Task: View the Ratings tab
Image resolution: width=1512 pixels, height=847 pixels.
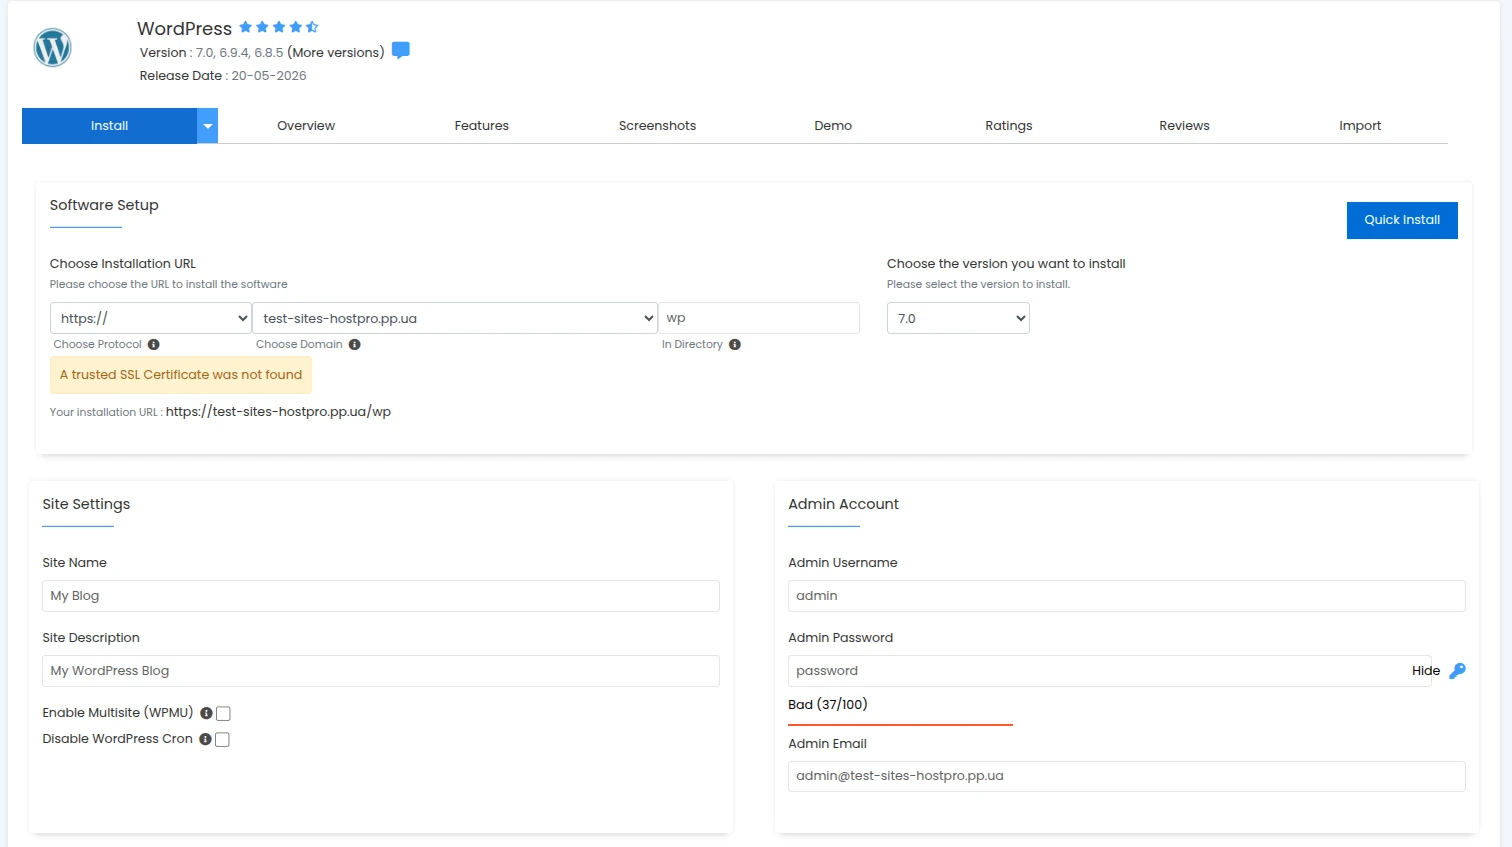Action: 1009,126
